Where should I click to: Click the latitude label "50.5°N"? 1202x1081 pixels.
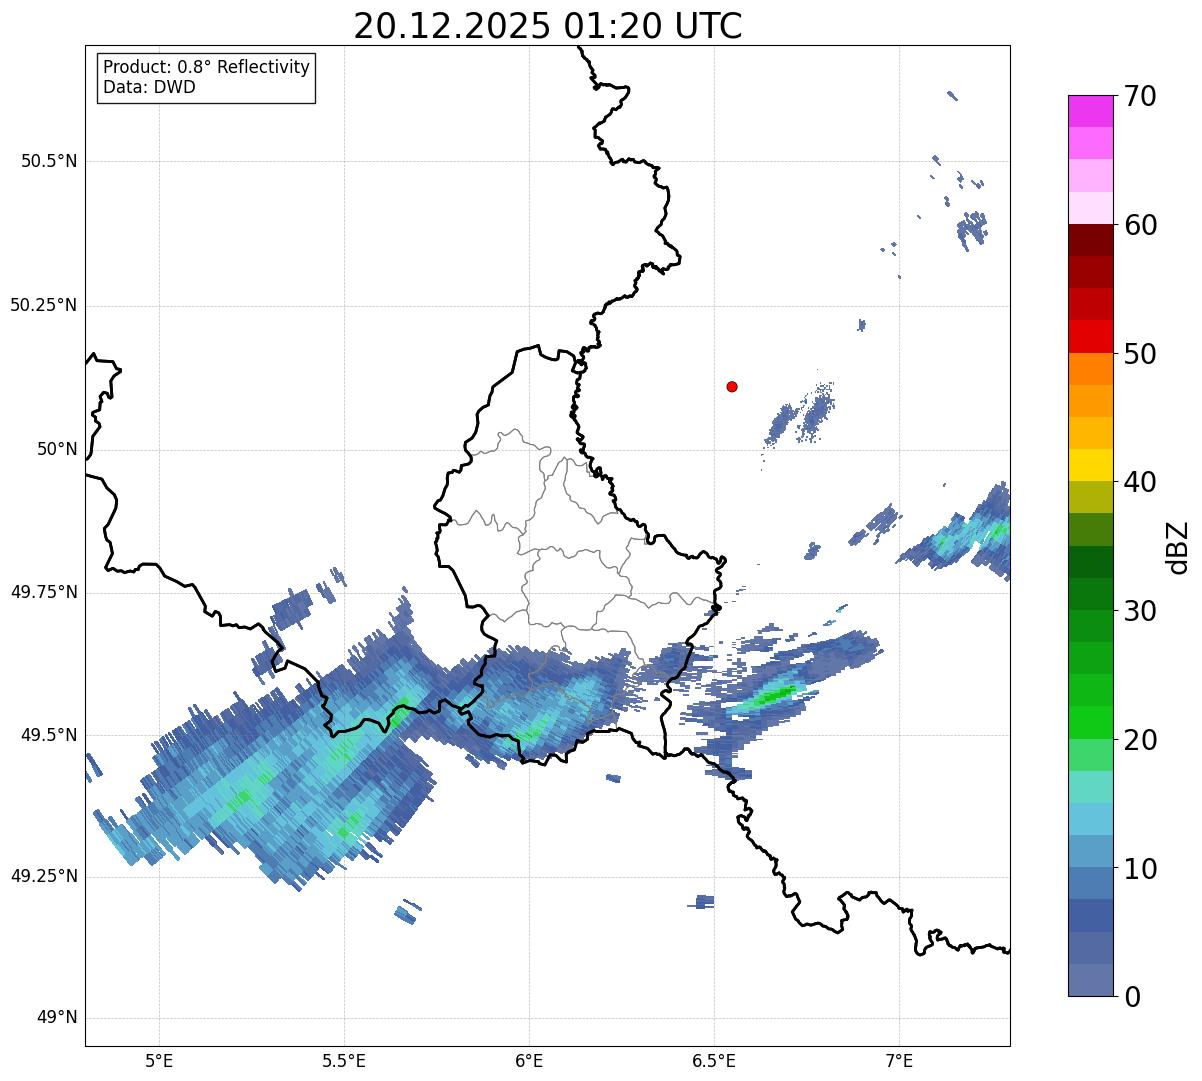tap(49, 161)
